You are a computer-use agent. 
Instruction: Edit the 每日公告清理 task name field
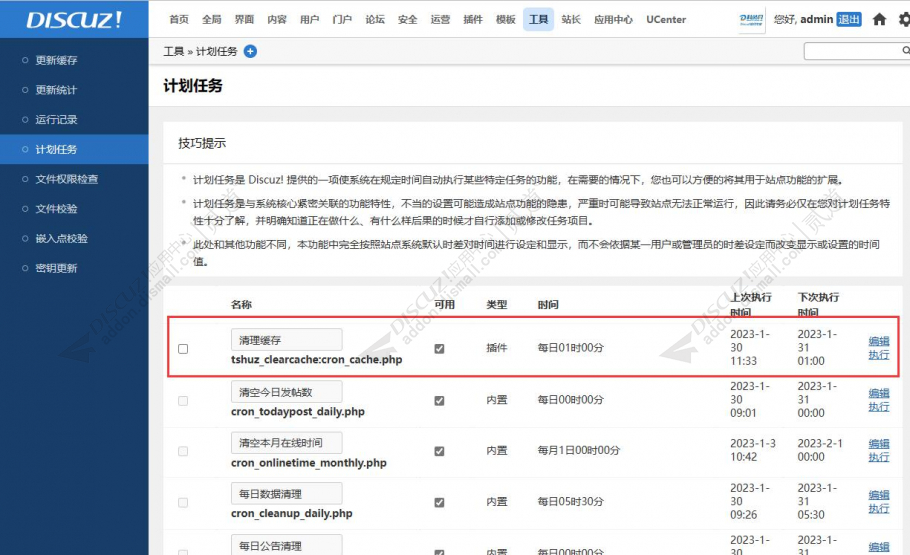(x=286, y=545)
